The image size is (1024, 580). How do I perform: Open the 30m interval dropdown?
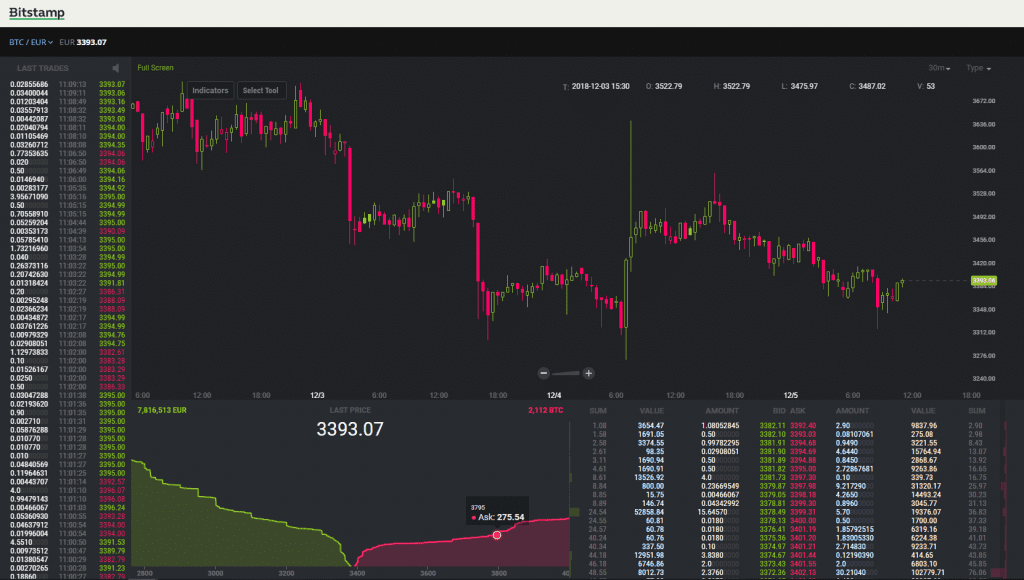(x=939, y=68)
